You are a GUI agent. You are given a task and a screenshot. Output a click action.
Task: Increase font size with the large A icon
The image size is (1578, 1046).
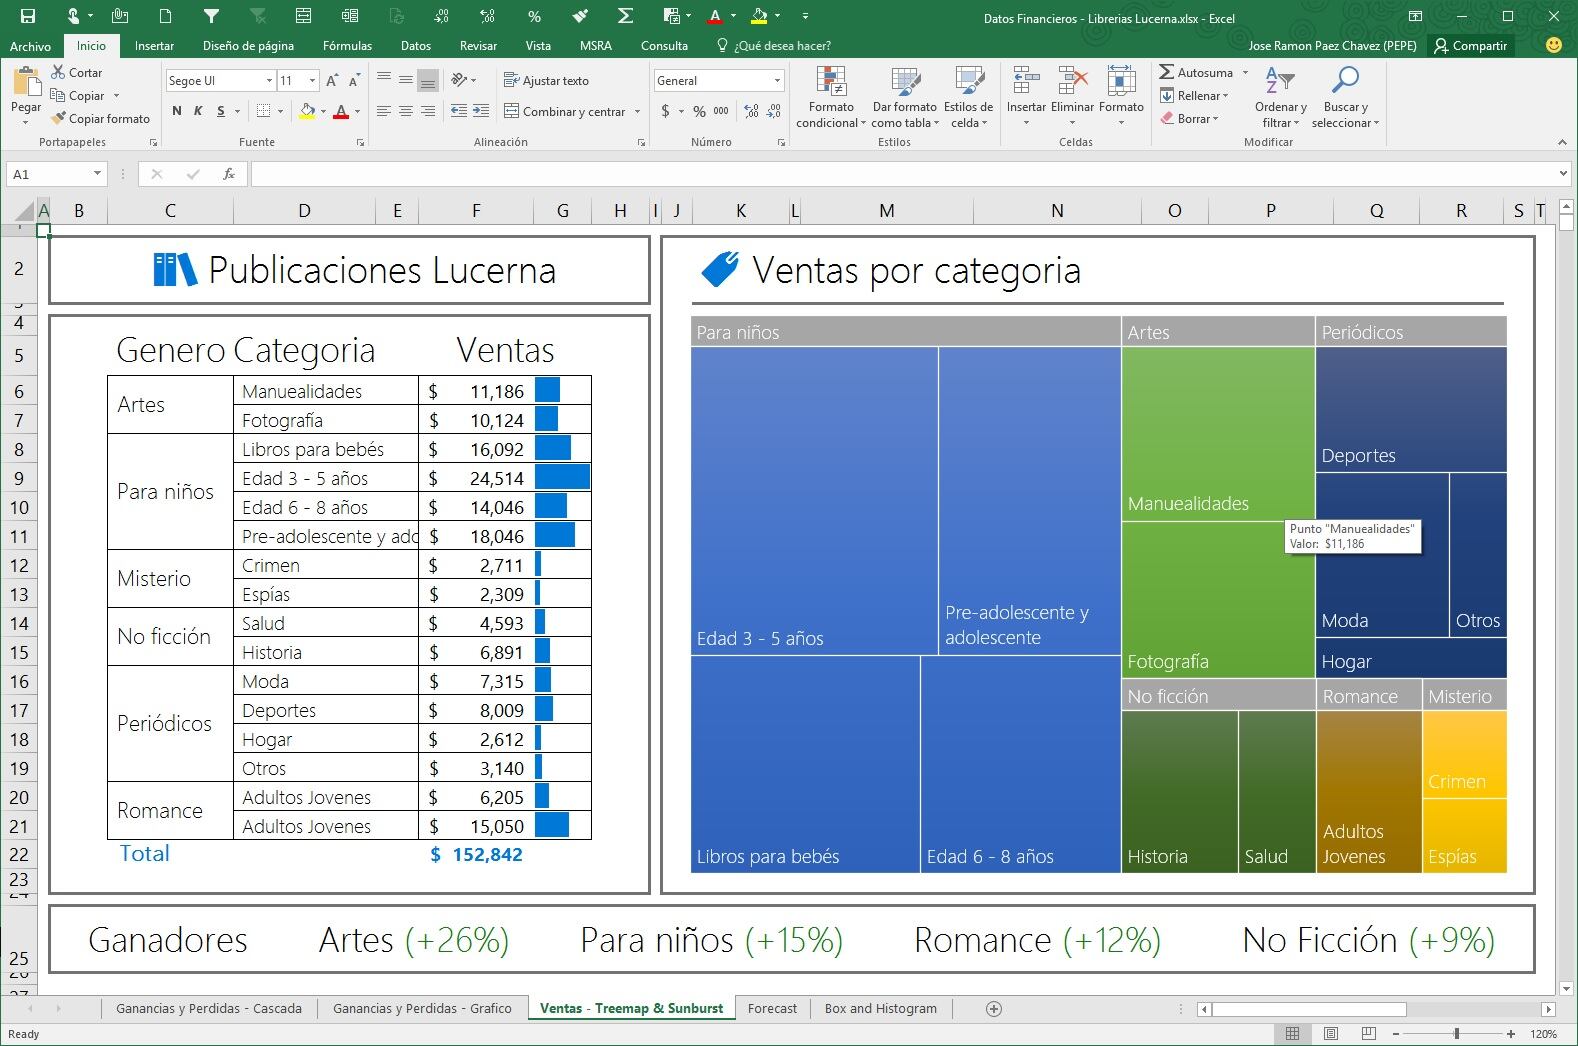[332, 81]
